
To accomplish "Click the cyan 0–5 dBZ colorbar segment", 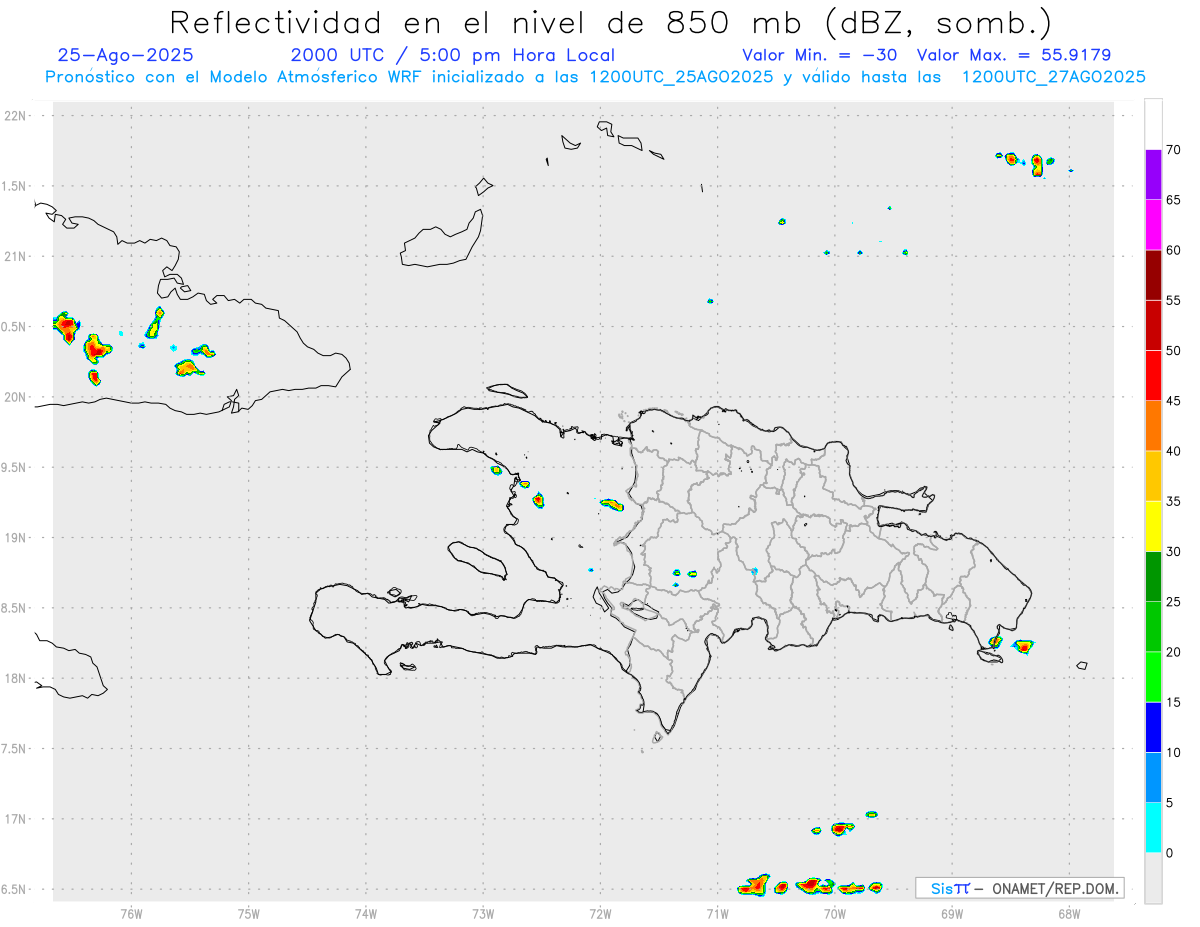I will click(x=1154, y=828).
